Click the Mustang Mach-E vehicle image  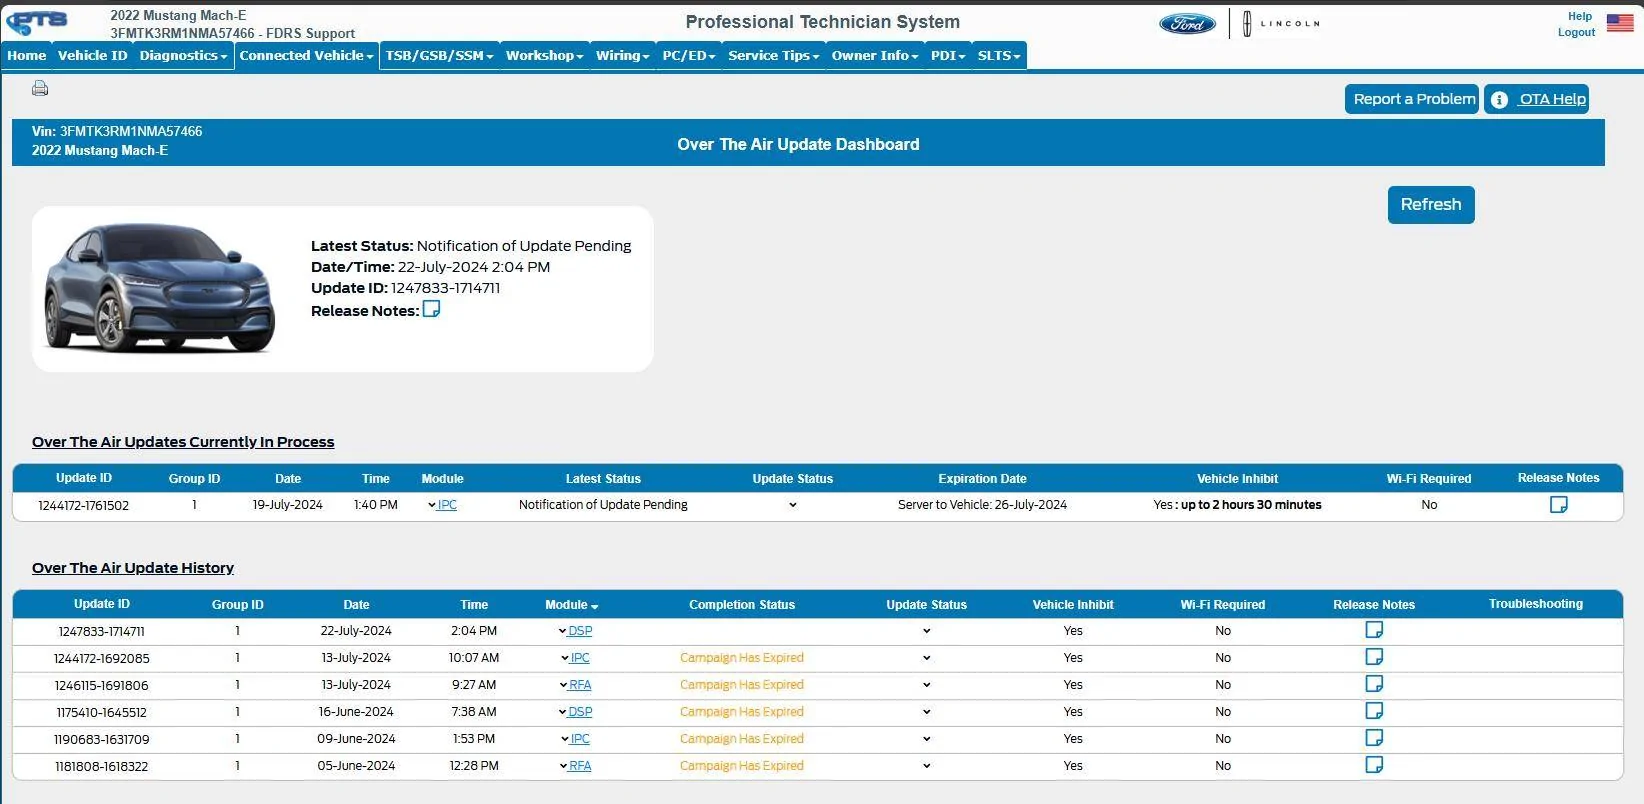[160, 287]
